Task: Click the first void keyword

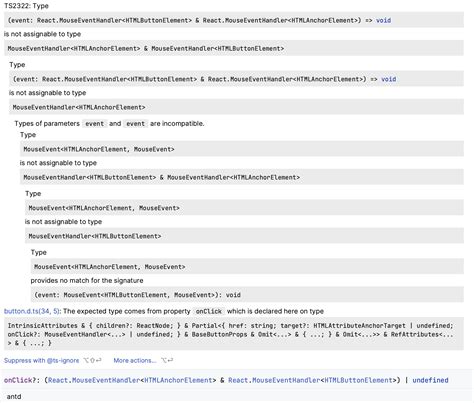Action: point(383,20)
